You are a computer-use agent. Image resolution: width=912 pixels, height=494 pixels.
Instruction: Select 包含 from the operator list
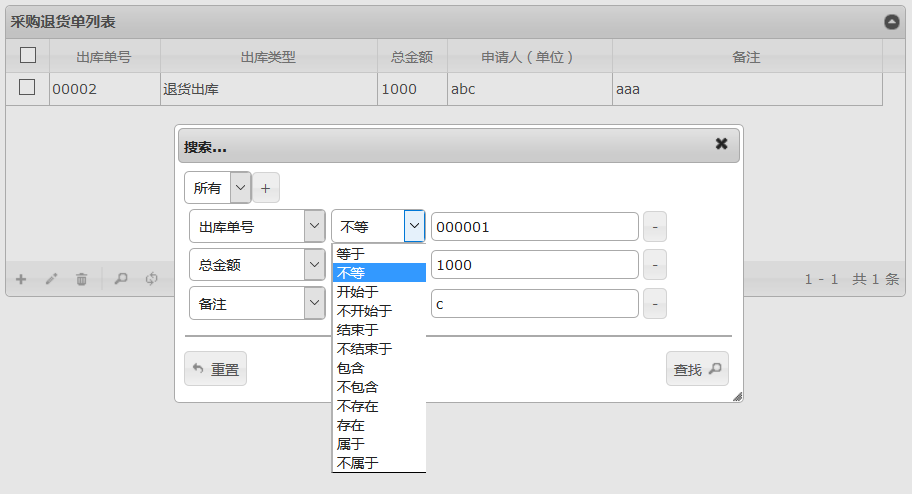351,368
